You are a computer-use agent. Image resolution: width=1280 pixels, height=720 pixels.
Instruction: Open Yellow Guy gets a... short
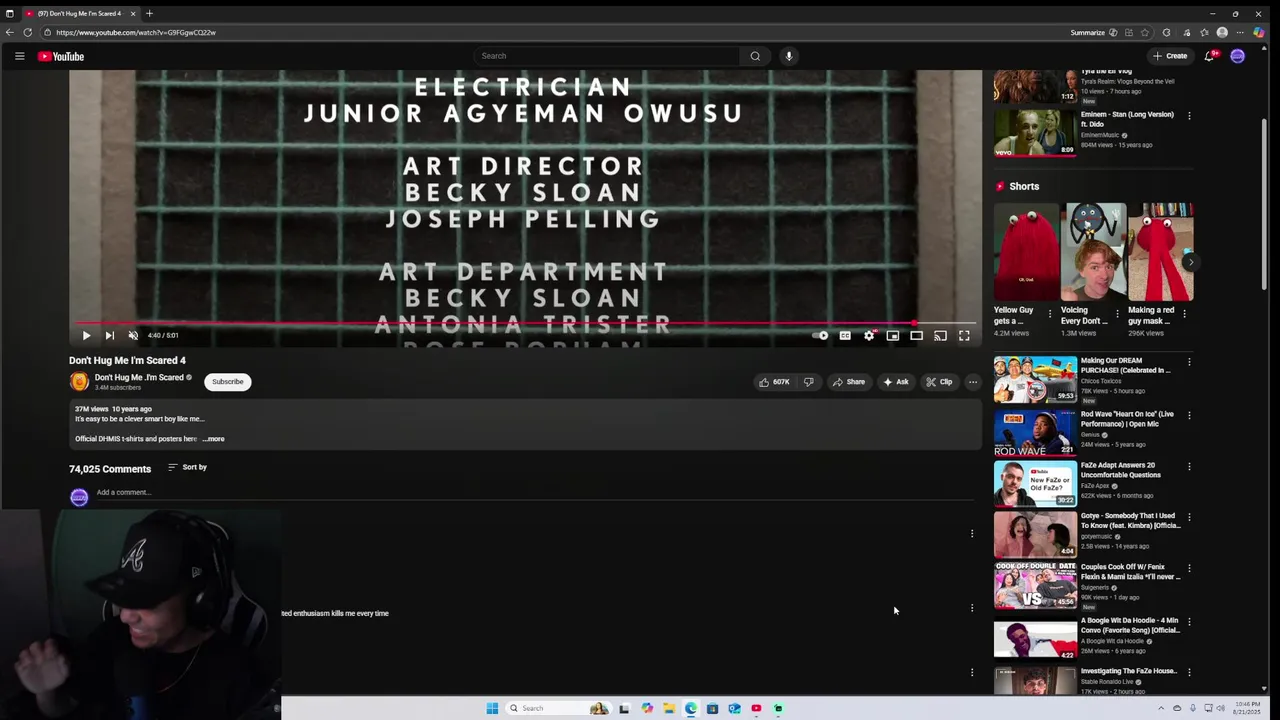[1026, 252]
